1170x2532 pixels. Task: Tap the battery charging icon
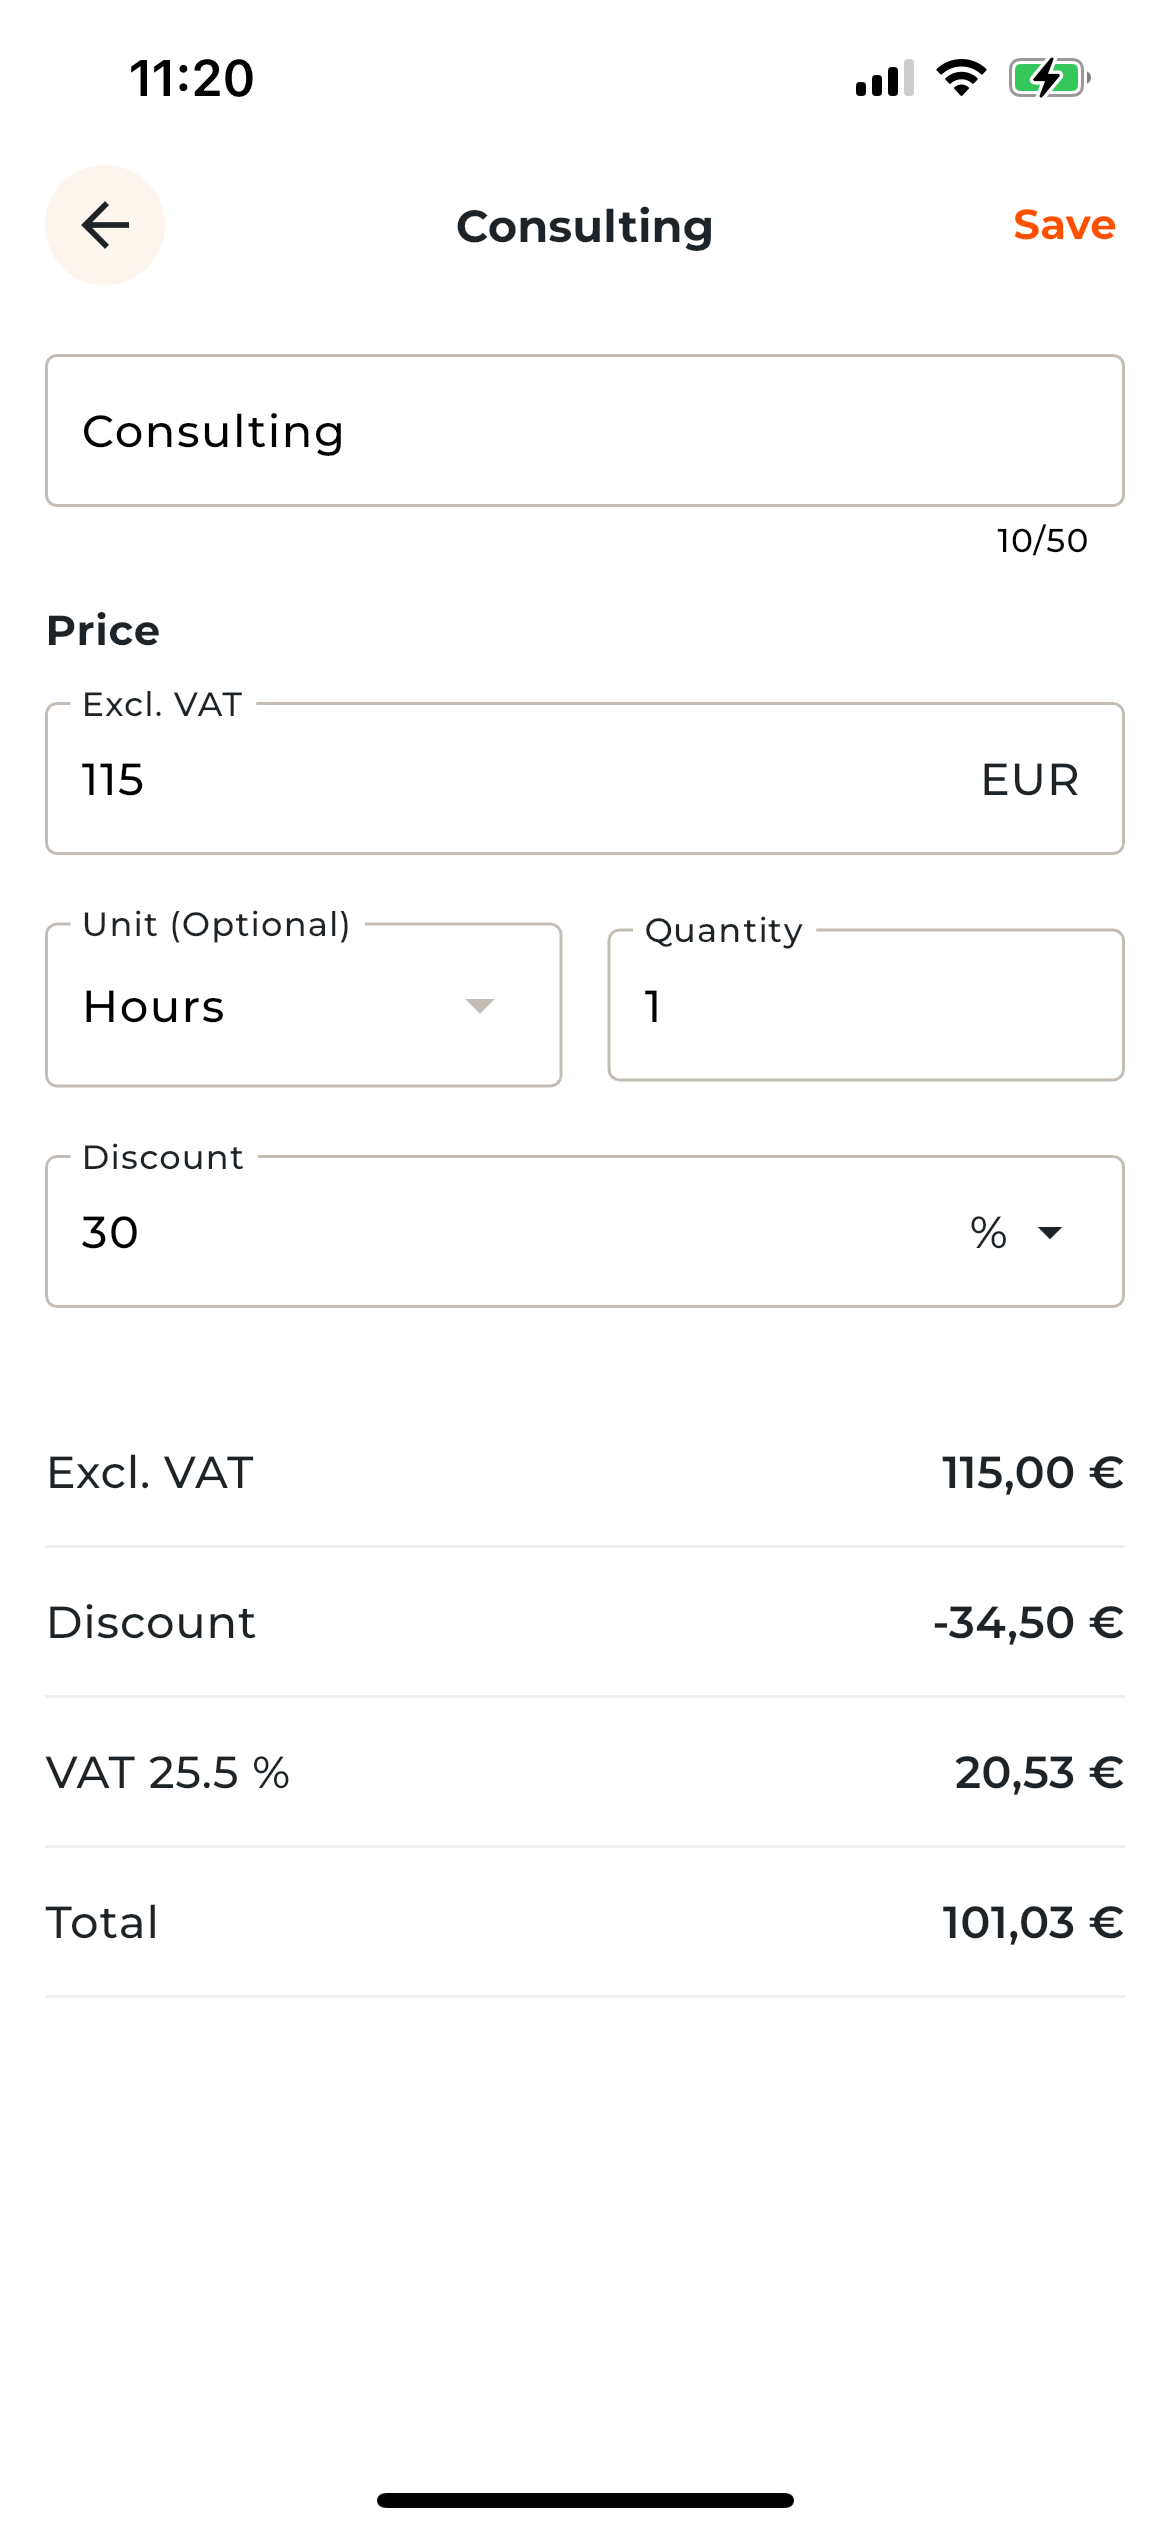point(1048,78)
